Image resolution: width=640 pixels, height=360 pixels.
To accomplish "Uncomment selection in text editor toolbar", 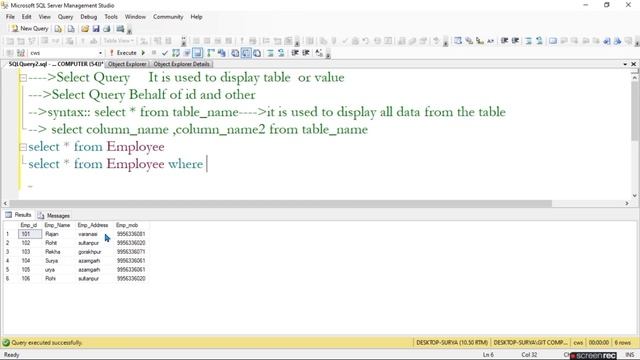I will pyautogui.click(x=539, y=41).
